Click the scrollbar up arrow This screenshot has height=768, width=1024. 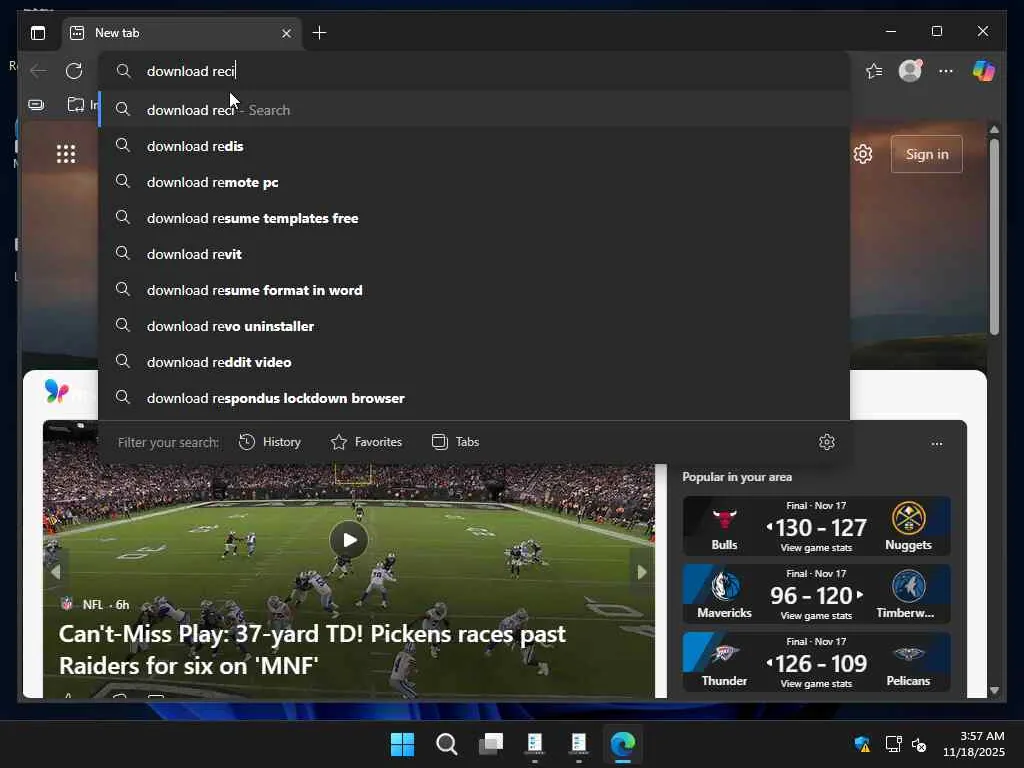994,129
